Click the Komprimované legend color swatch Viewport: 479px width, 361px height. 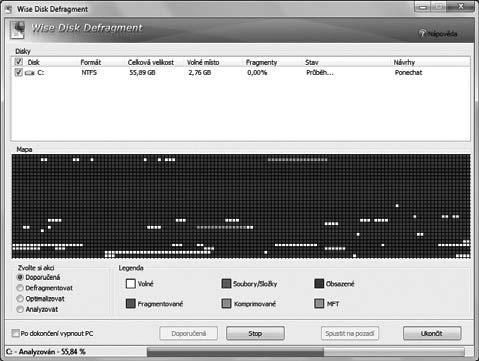click(226, 303)
